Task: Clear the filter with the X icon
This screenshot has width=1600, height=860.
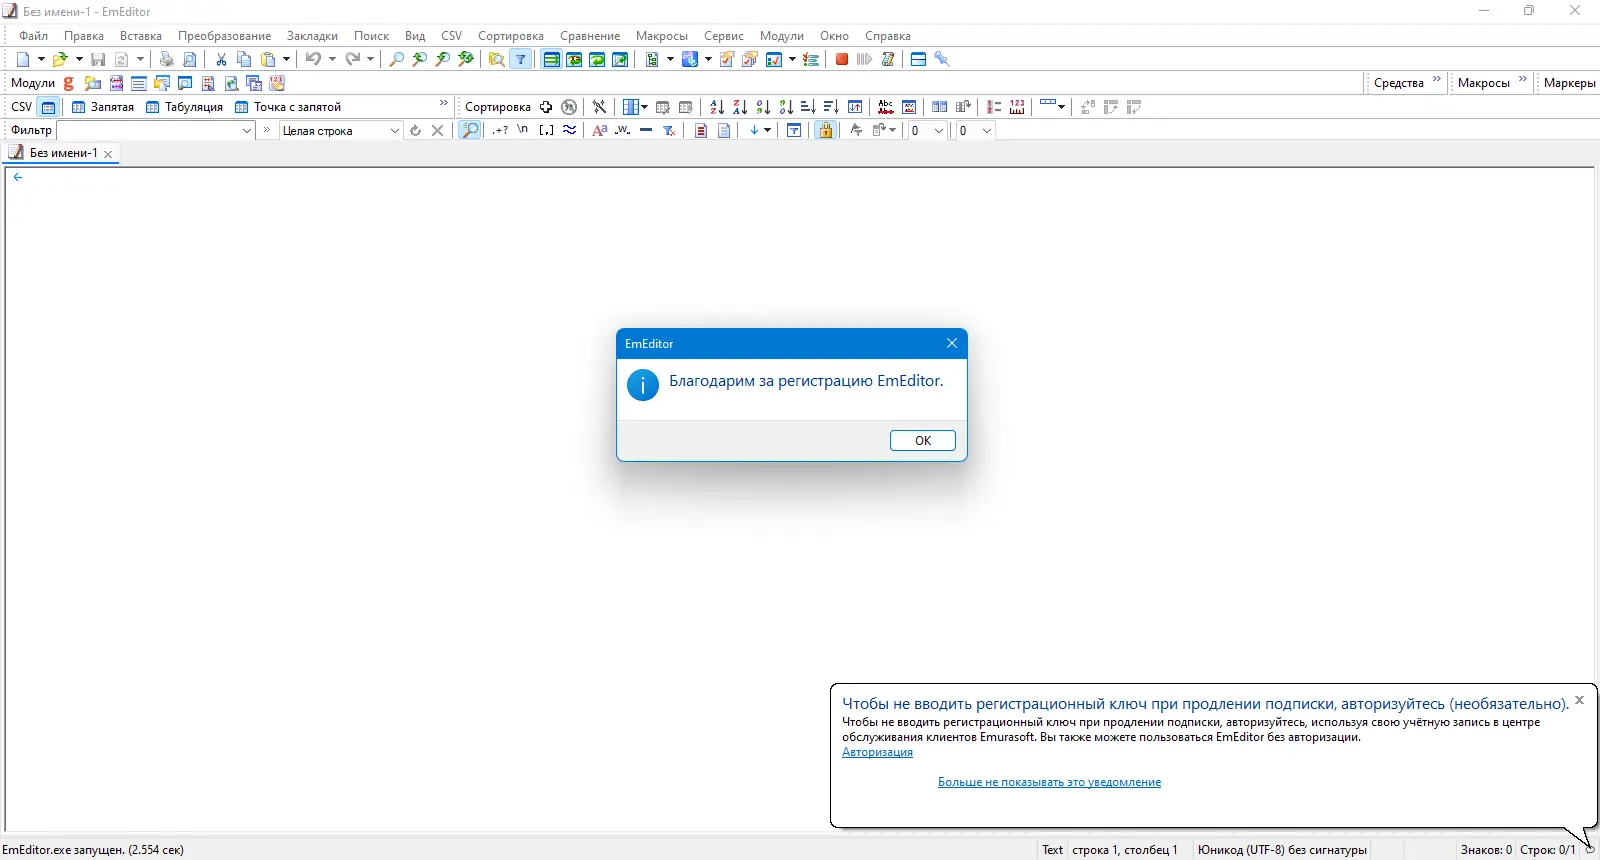Action: coord(437,130)
